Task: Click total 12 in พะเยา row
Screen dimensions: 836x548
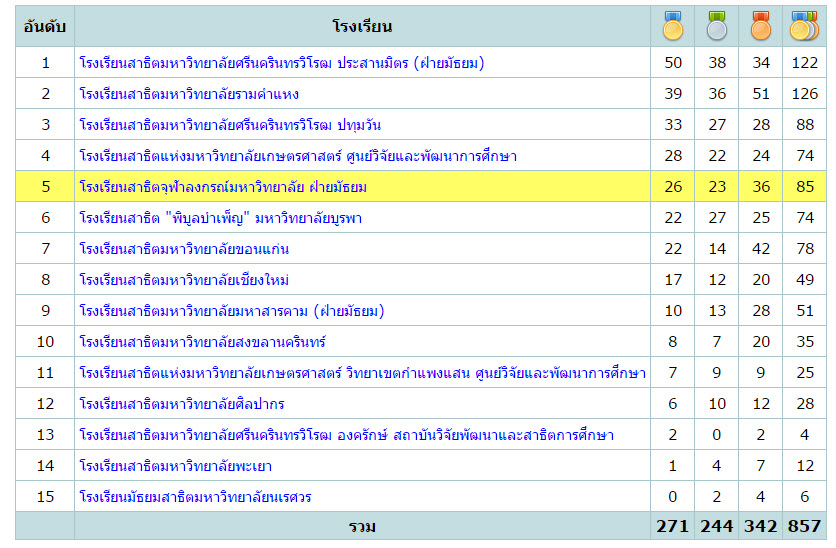Action: (x=805, y=465)
